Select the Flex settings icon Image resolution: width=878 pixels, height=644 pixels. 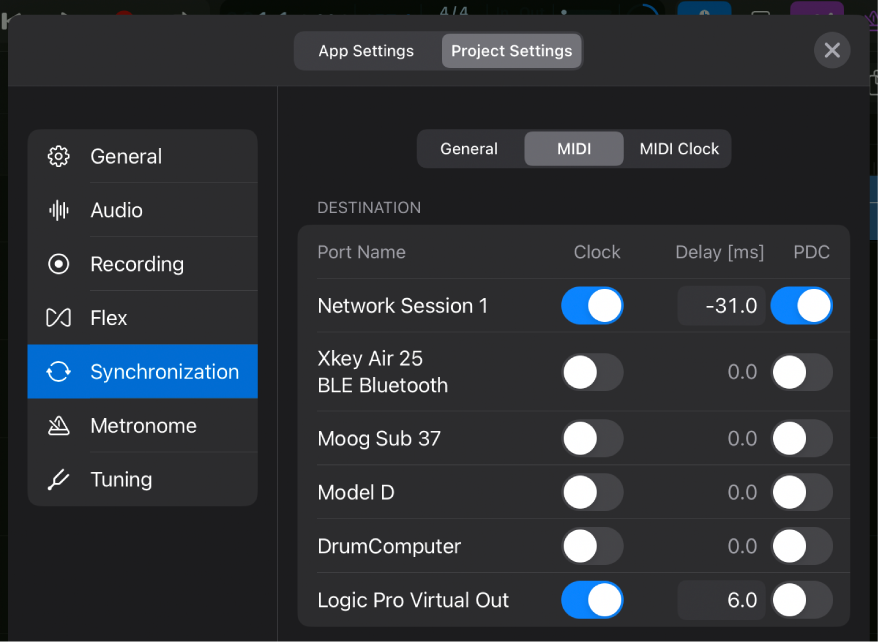point(58,317)
